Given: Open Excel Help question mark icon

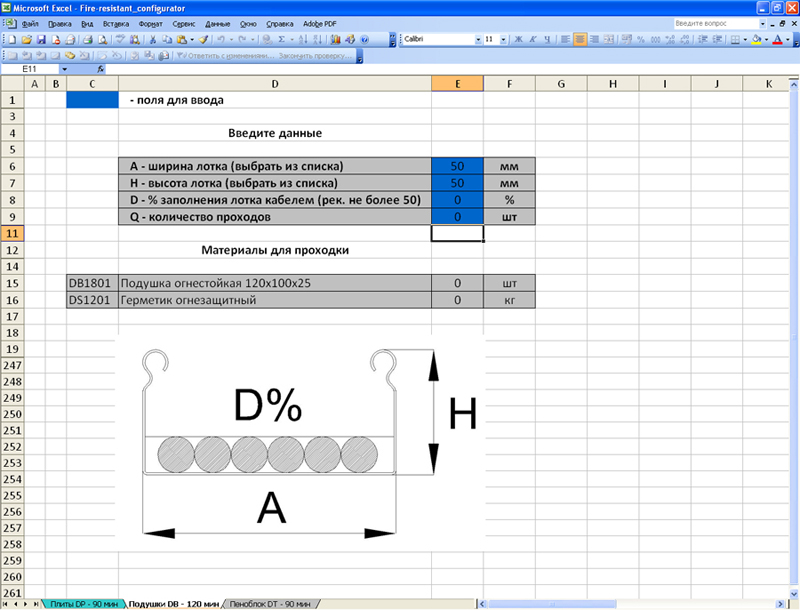Looking at the screenshot, I should click(x=364, y=39).
